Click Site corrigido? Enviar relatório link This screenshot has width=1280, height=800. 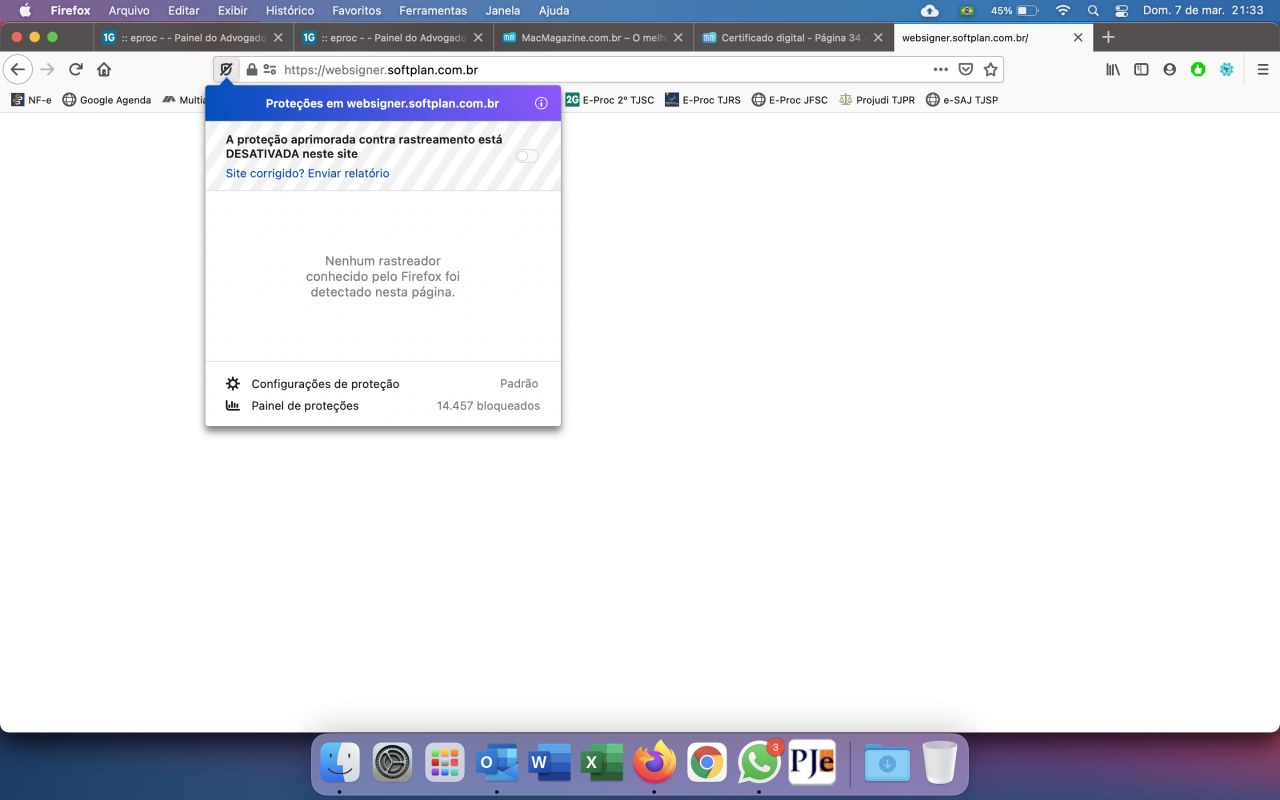click(307, 174)
